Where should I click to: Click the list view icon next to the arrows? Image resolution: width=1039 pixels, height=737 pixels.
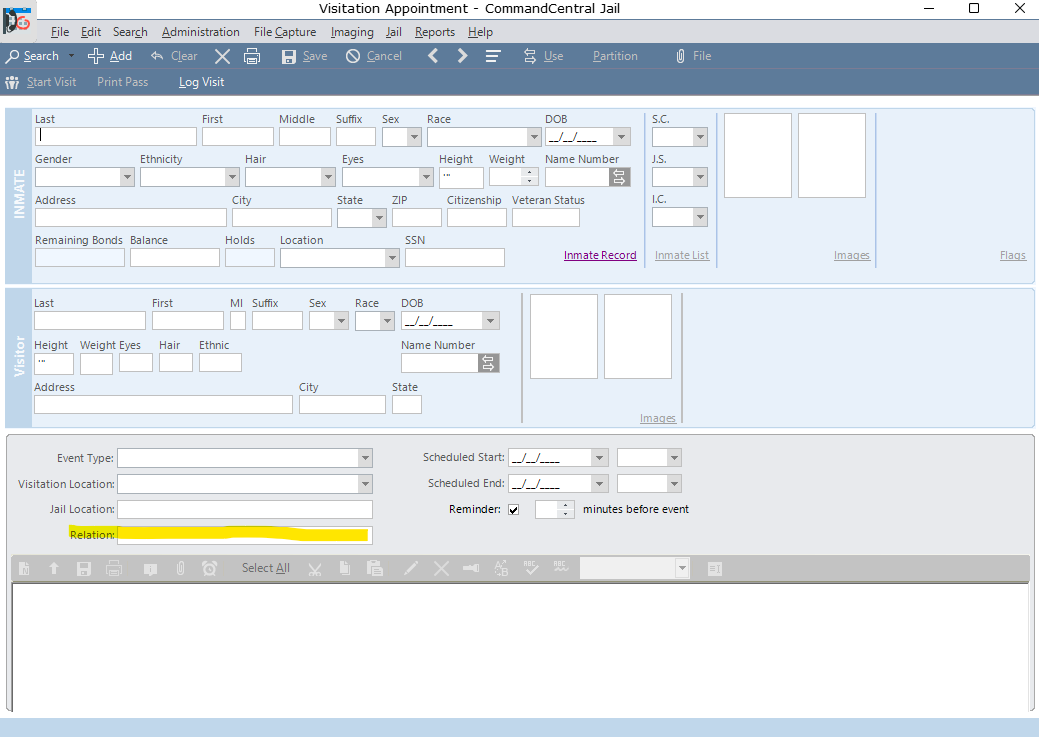(493, 56)
